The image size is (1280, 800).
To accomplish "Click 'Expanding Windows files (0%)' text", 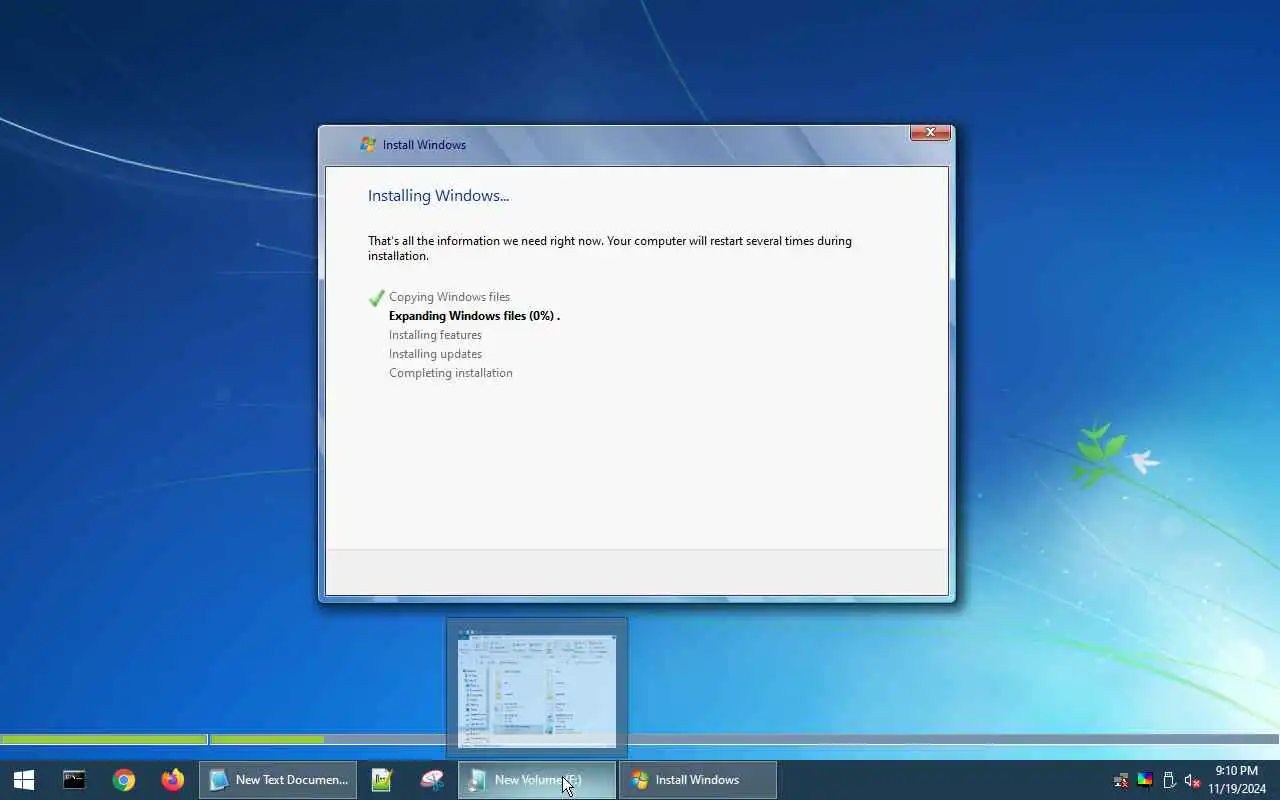I will pyautogui.click(x=474, y=316).
